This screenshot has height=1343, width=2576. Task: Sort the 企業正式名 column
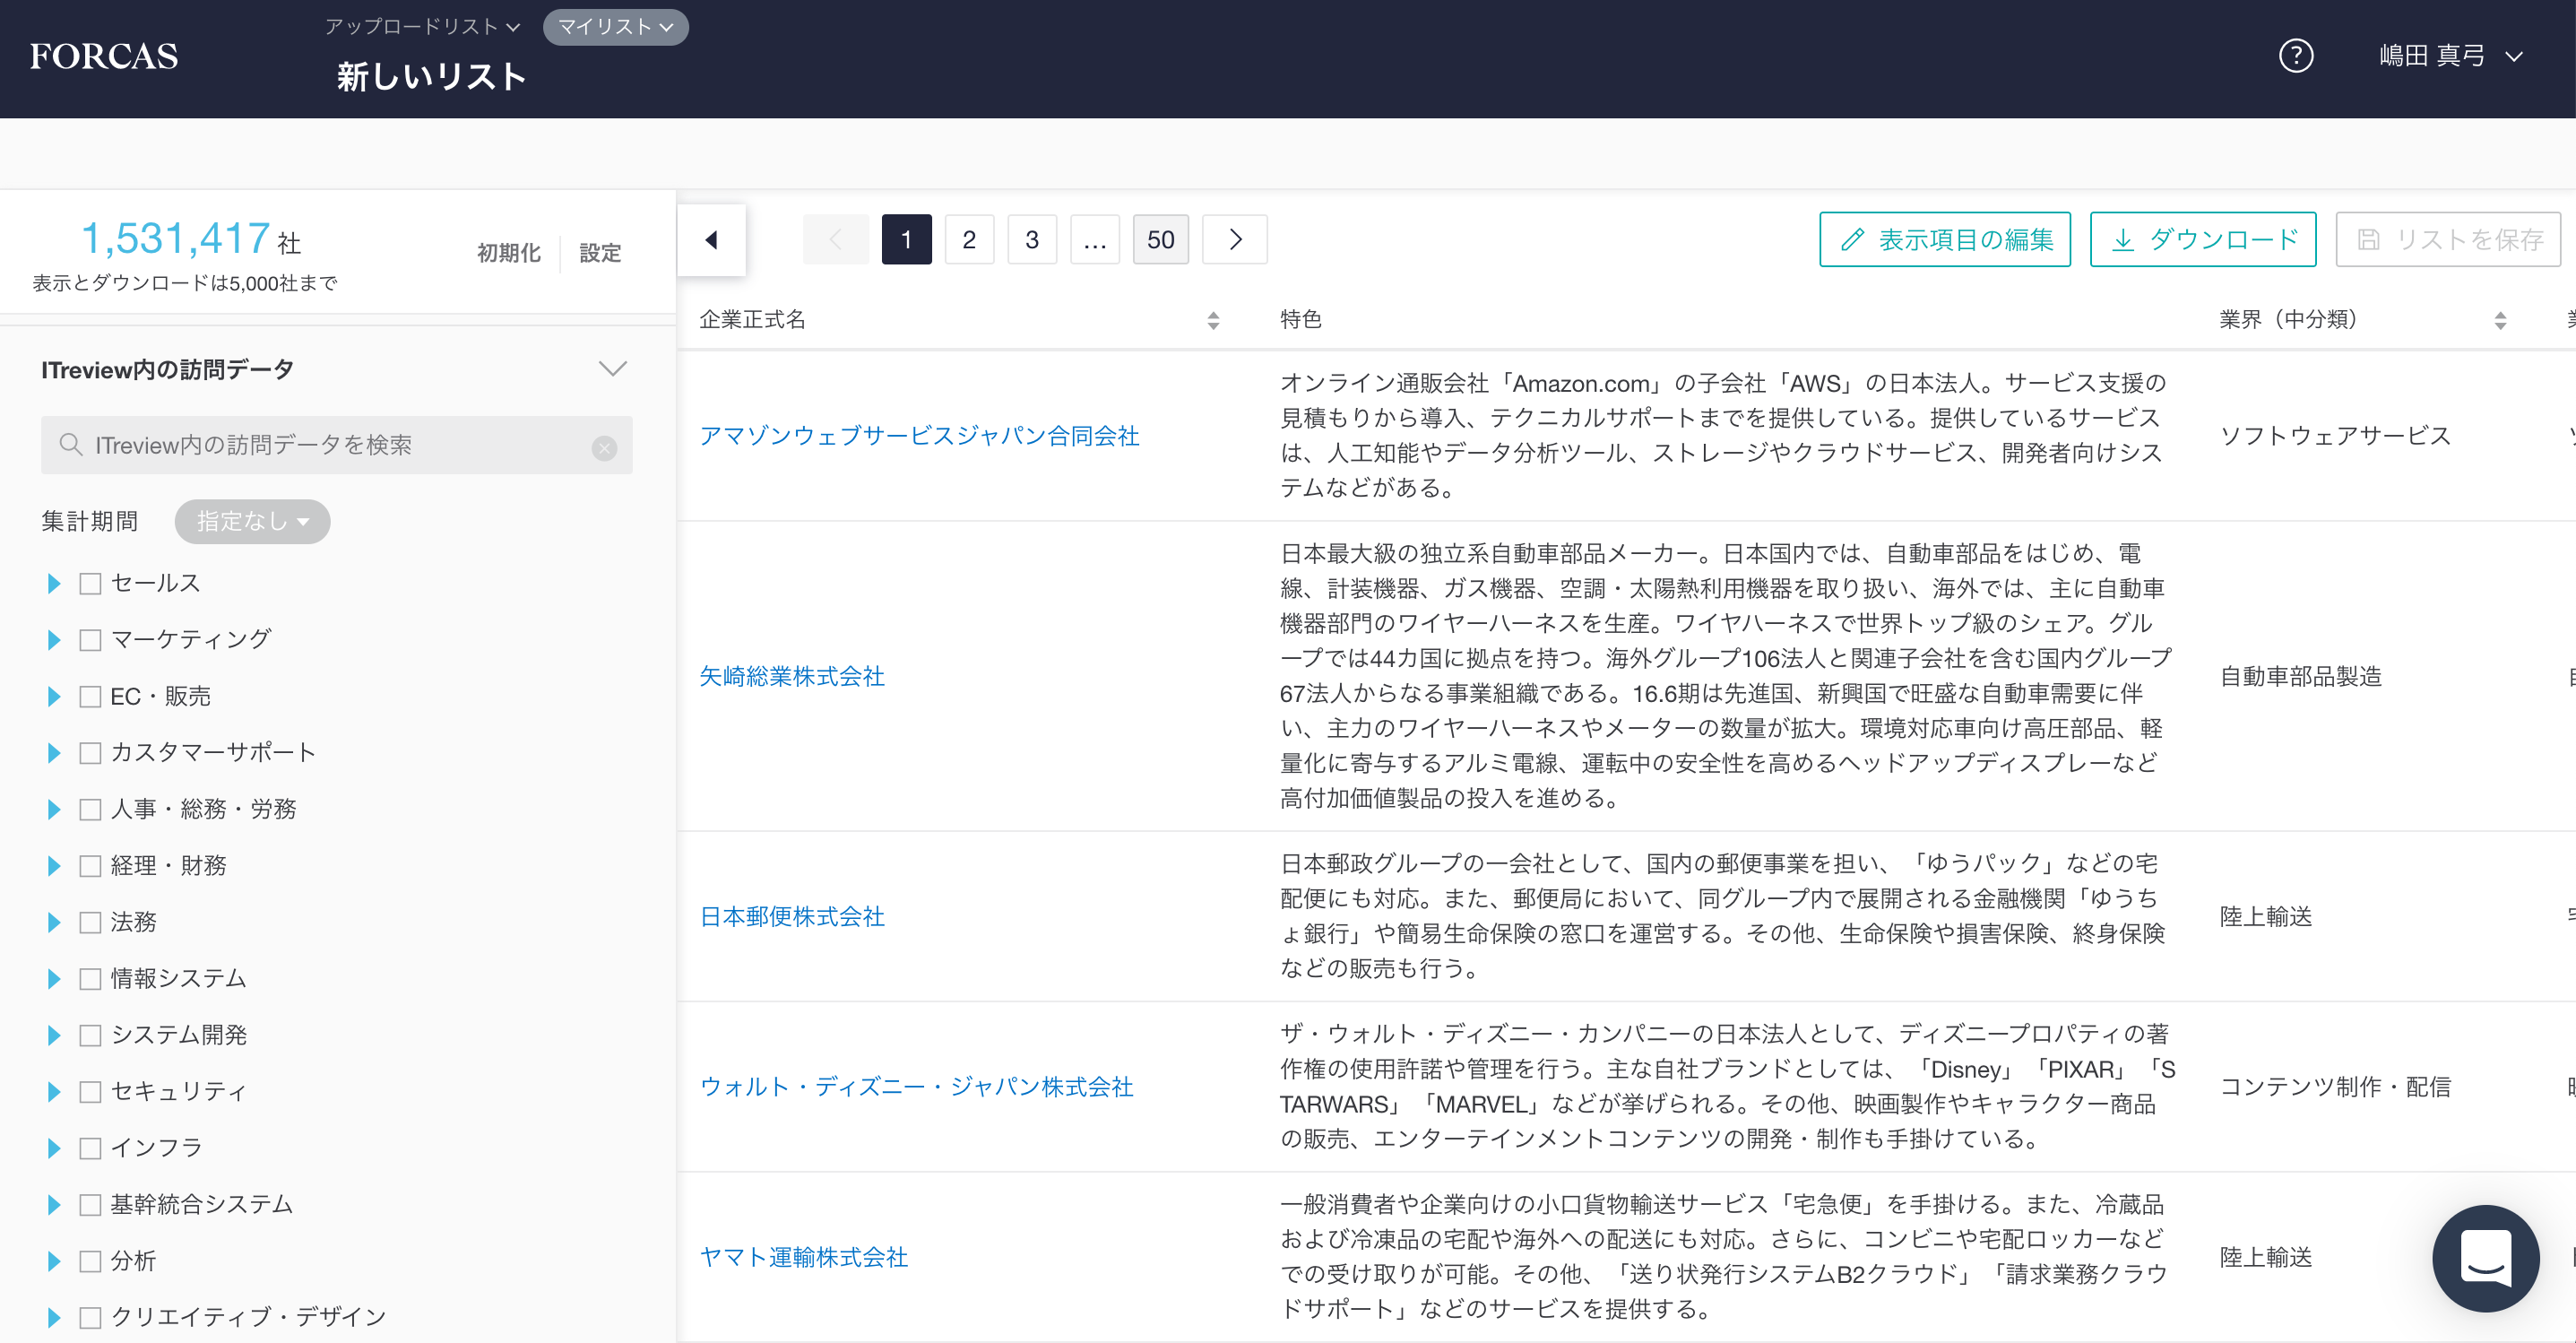1214,320
